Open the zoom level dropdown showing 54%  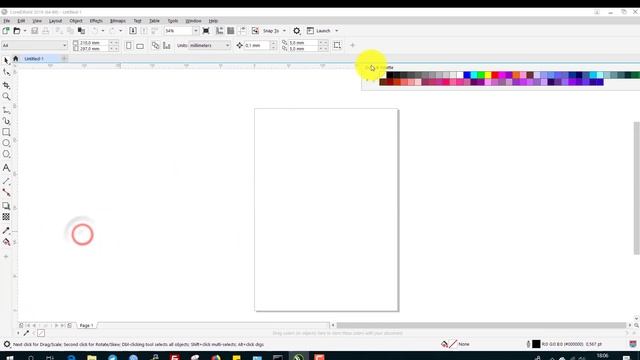(x=196, y=31)
